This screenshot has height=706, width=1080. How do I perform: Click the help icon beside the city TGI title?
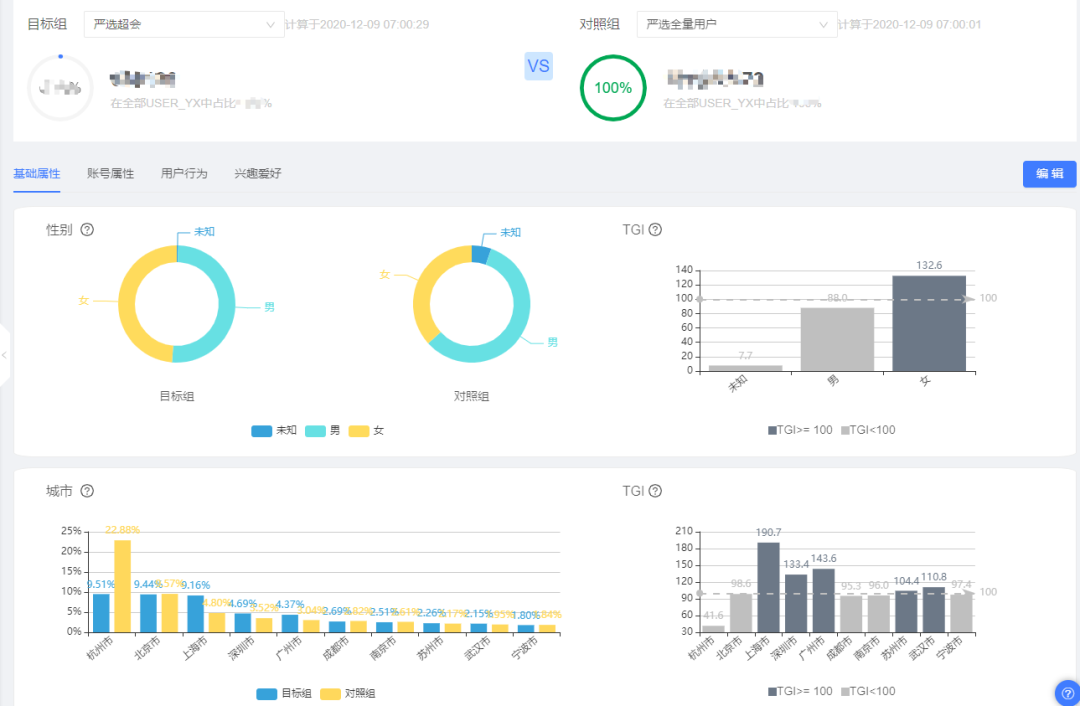click(x=655, y=491)
